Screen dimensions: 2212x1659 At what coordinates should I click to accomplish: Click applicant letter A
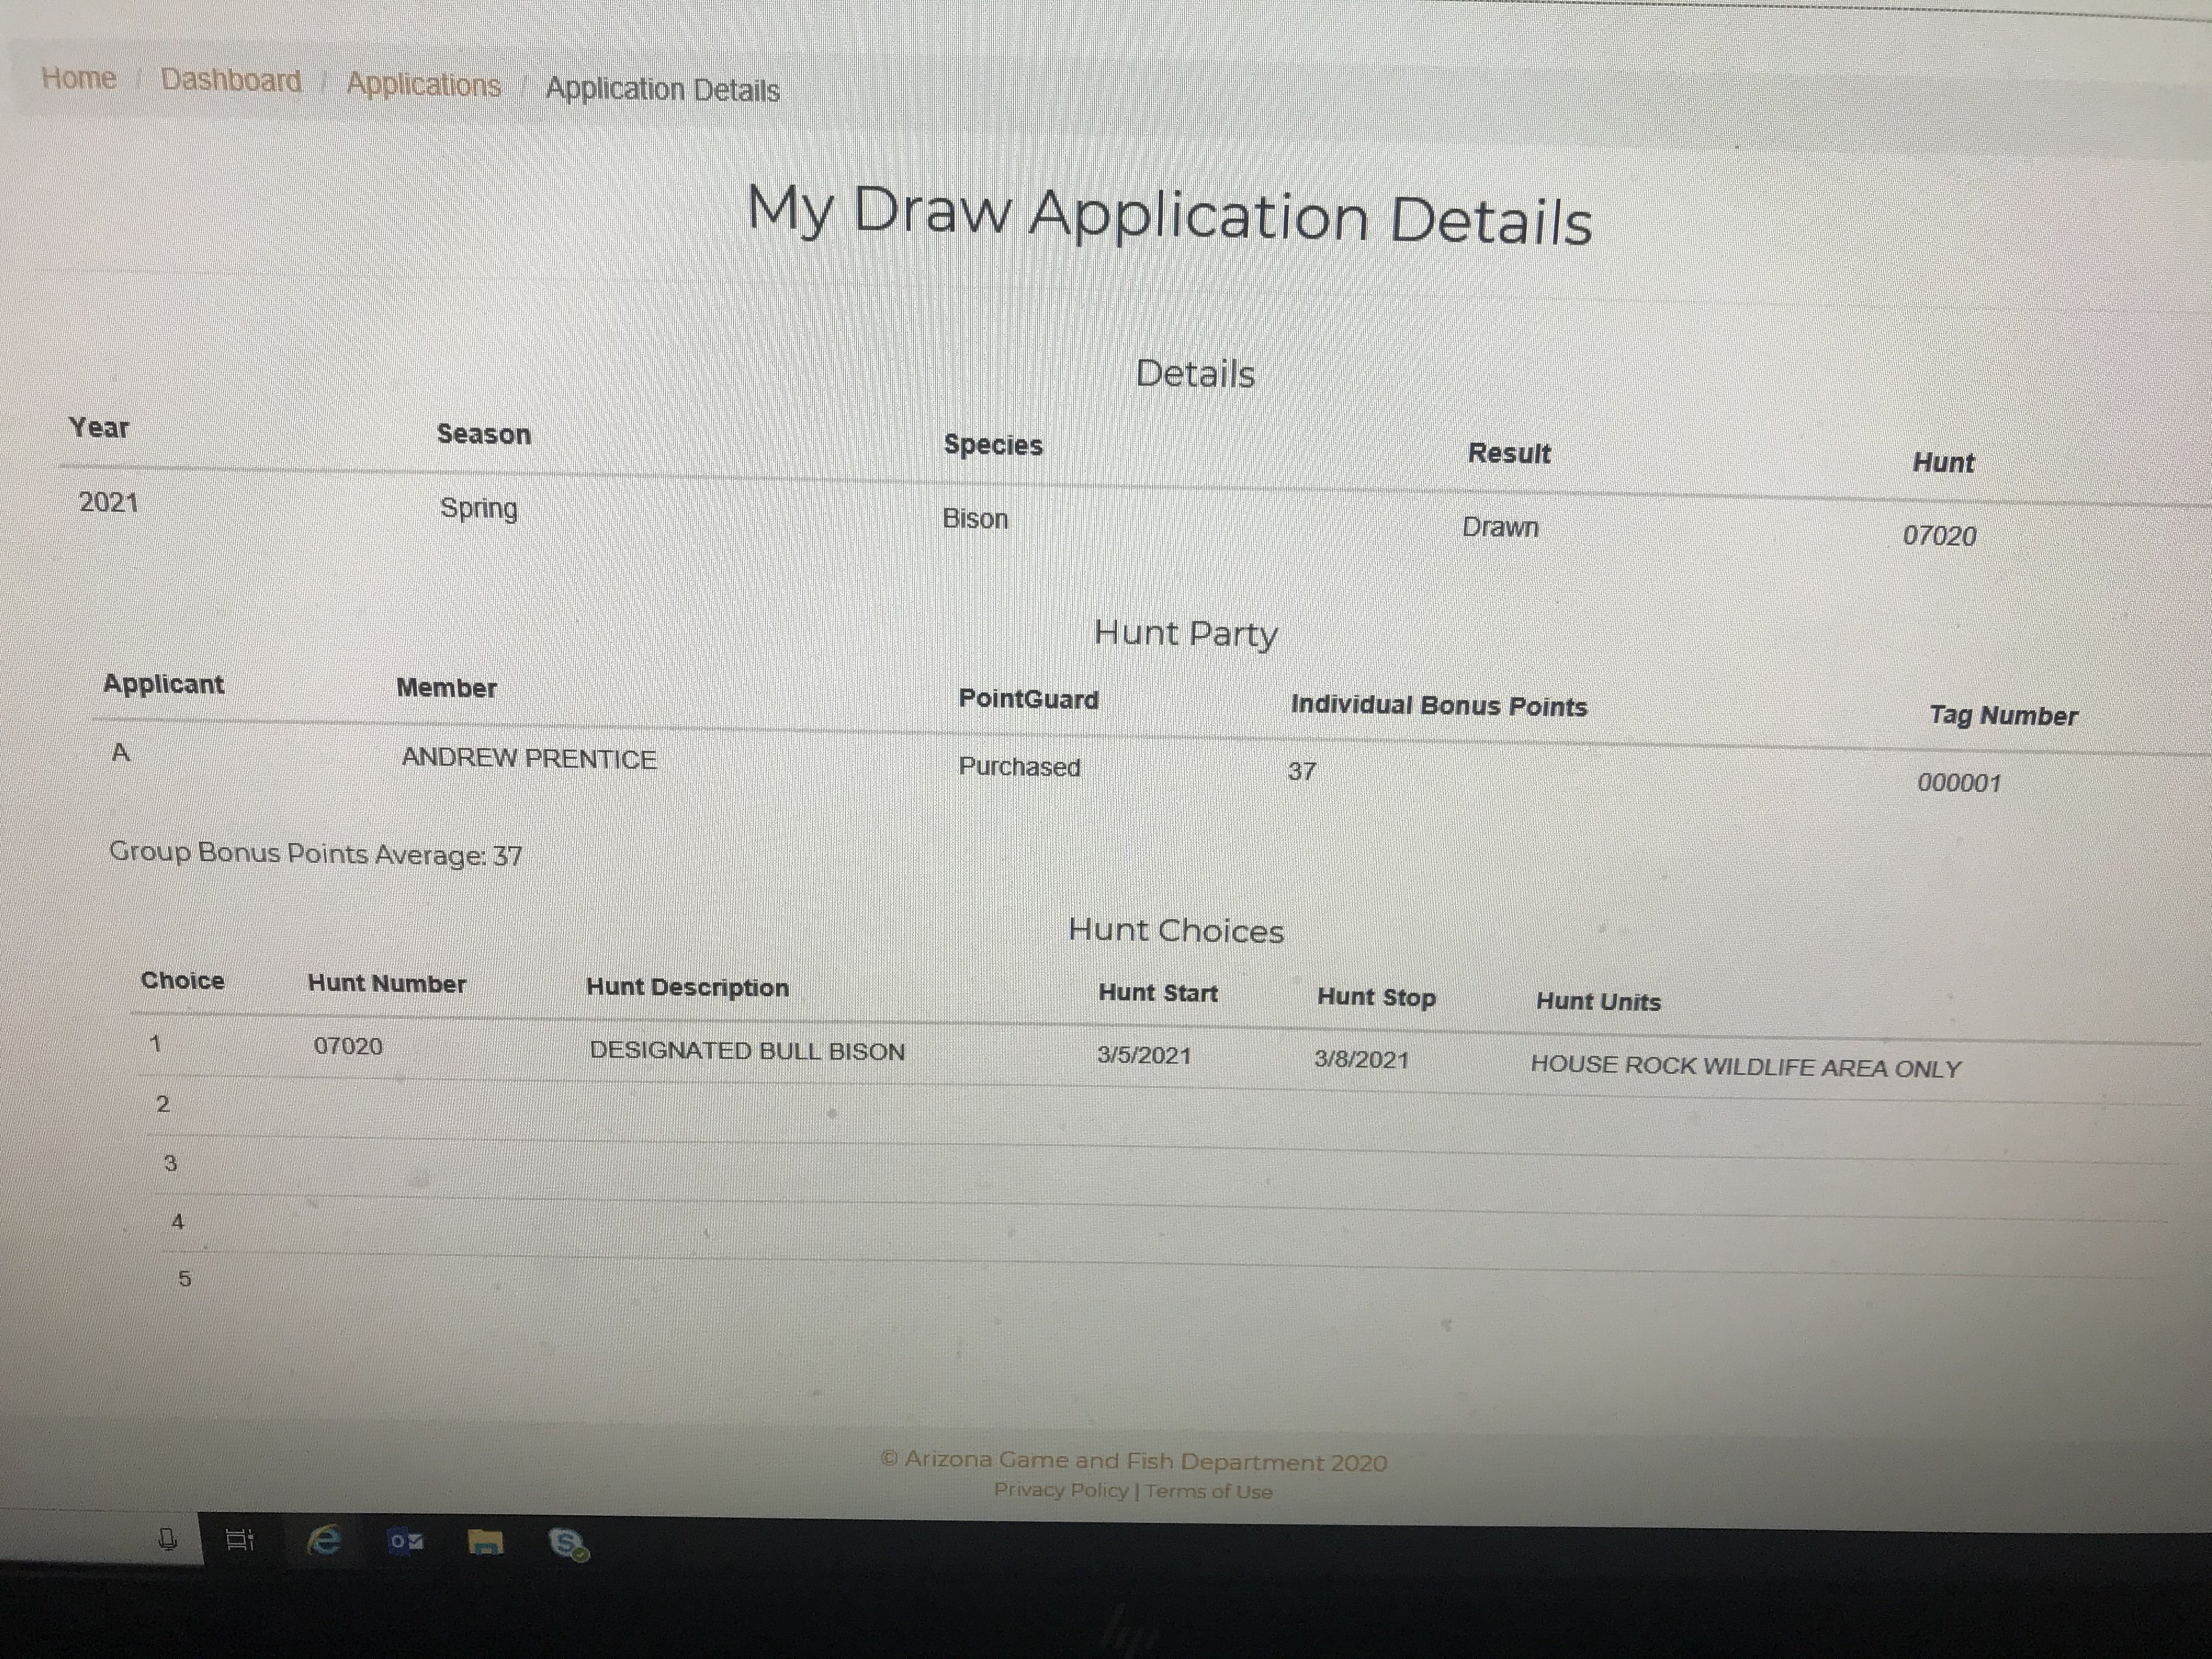coord(121,753)
